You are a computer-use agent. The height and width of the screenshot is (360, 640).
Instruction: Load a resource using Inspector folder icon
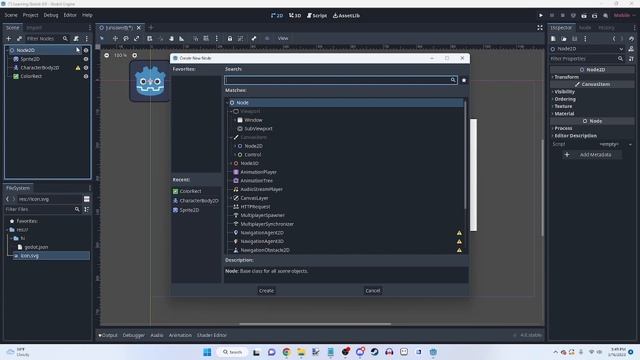point(564,38)
